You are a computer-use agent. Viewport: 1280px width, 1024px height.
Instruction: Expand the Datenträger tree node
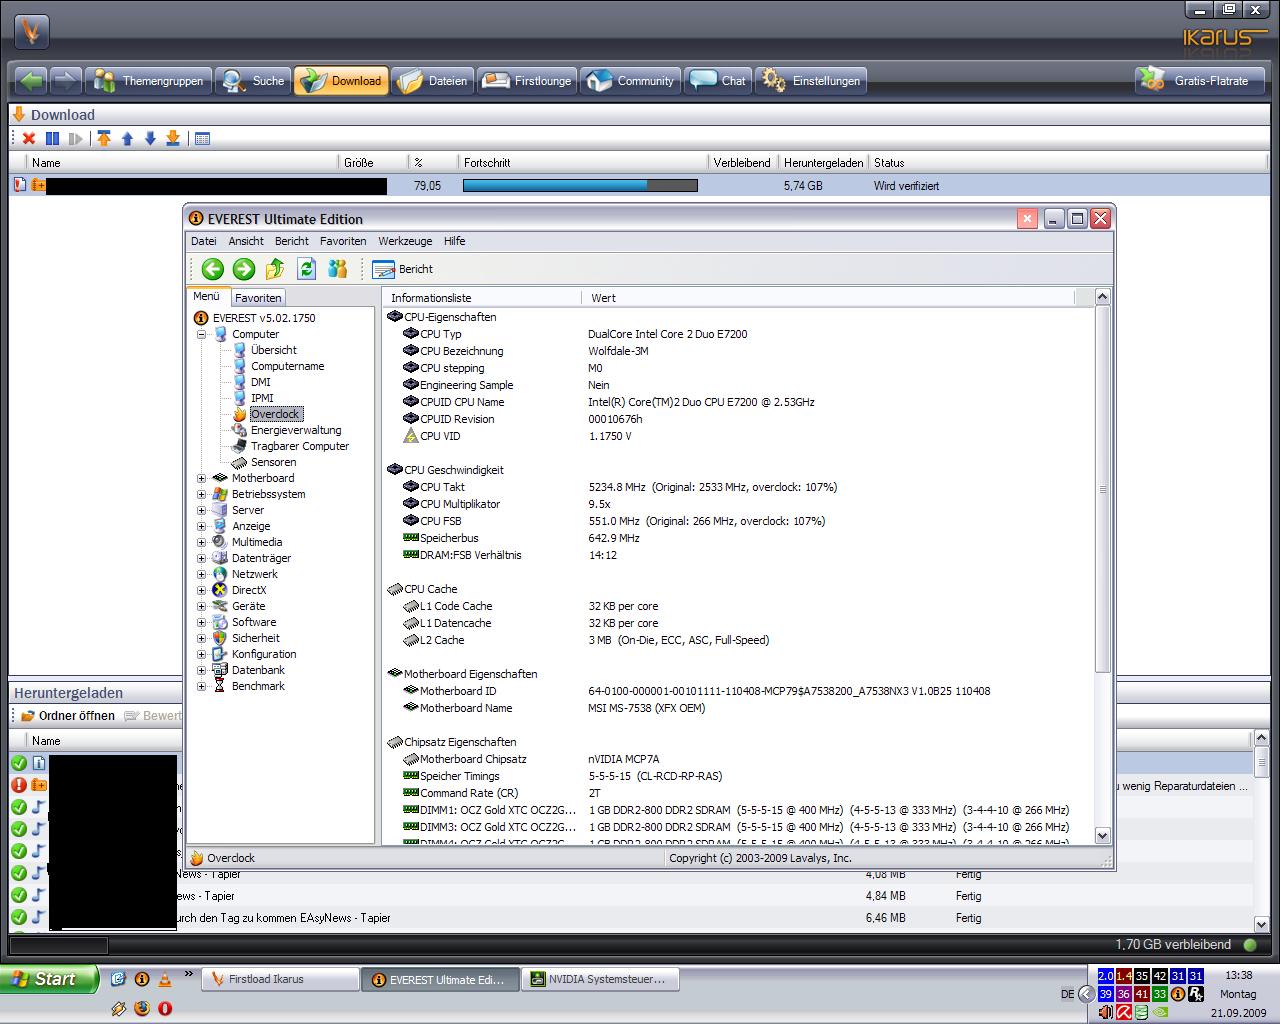pos(201,558)
